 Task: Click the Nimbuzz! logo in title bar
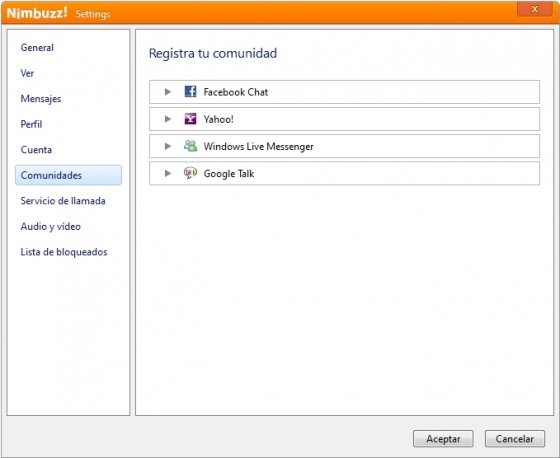click(37, 13)
